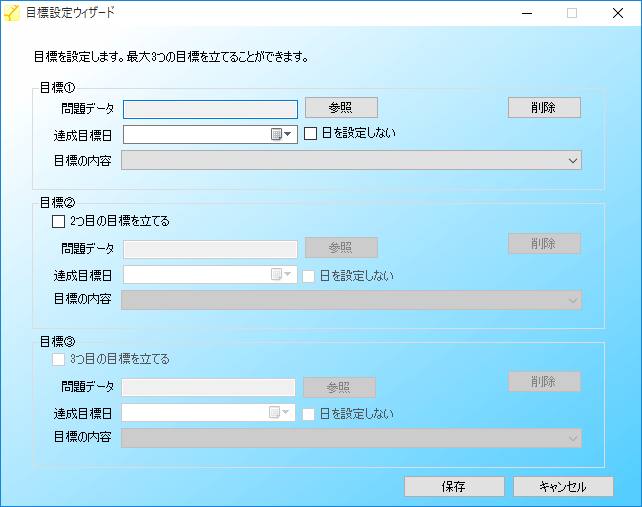
Task: Expand the 目標の内容 dropdown in 目標①
Action: (573, 160)
